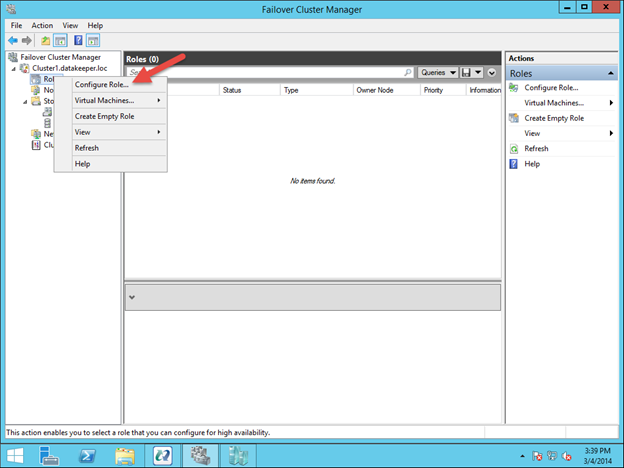Image resolution: width=624 pixels, height=468 pixels.
Task: Click the Configure Role icon in Actions pane
Action: coord(514,88)
